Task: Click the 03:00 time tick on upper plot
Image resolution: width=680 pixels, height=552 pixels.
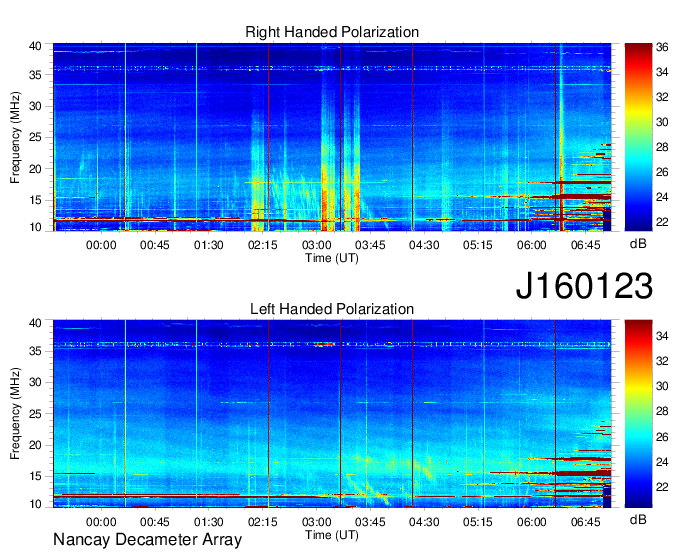Action: point(317,245)
